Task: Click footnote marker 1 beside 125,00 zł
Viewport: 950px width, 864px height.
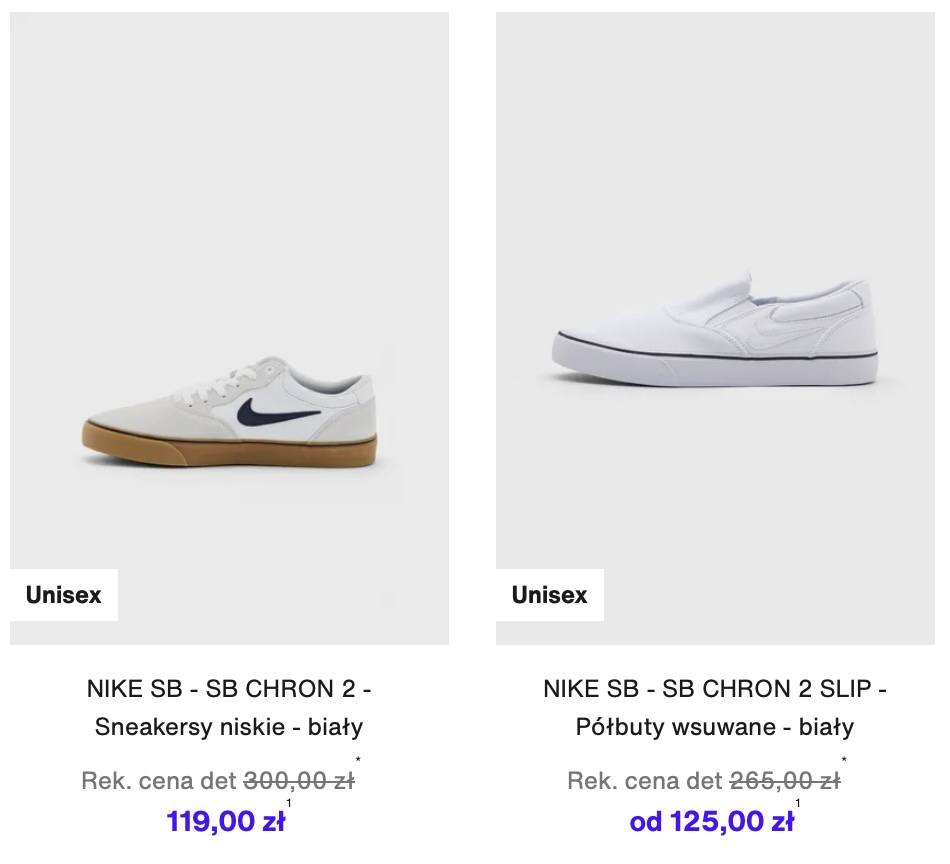Action: click(x=798, y=803)
